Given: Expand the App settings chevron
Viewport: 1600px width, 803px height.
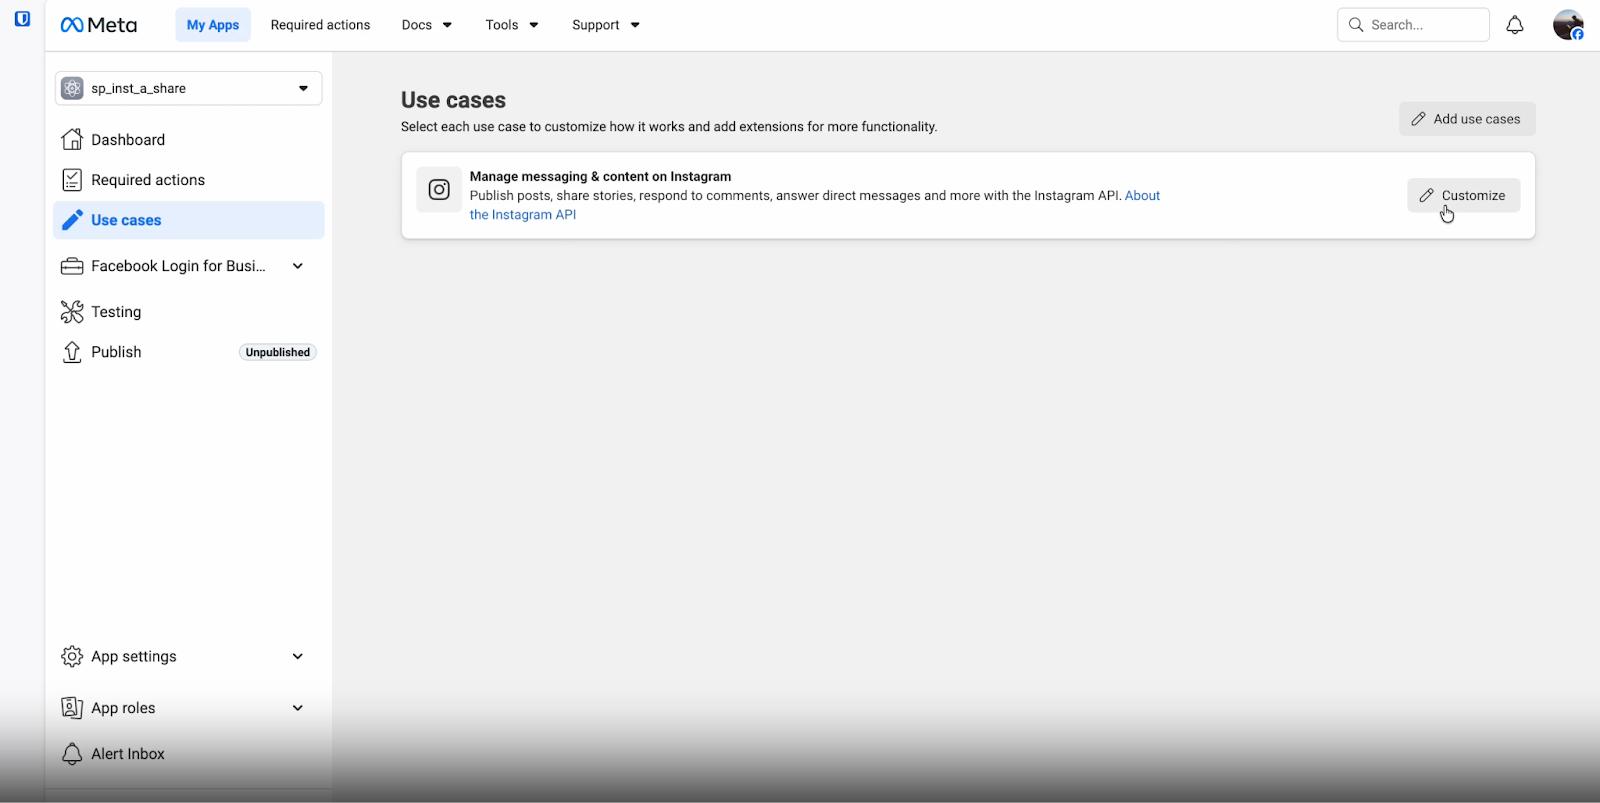Looking at the screenshot, I should (298, 656).
